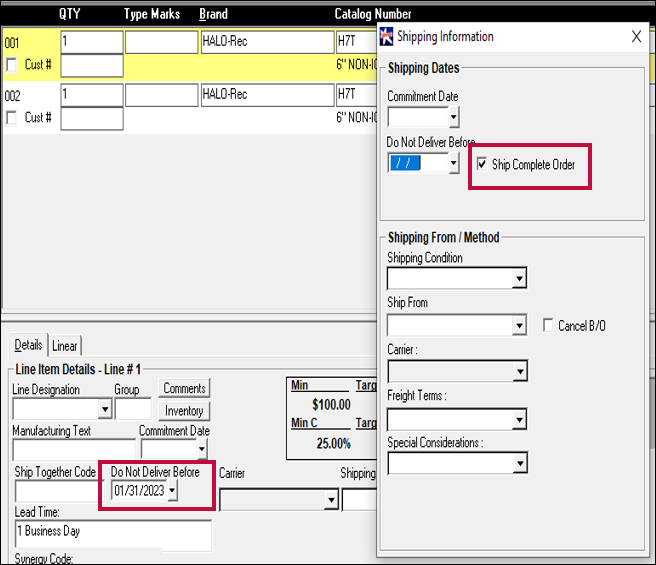Open the Commitment Date dropdown in Shipping Dates
The height and width of the screenshot is (565, 656).
pyautogui.click(x=453, y=118)
